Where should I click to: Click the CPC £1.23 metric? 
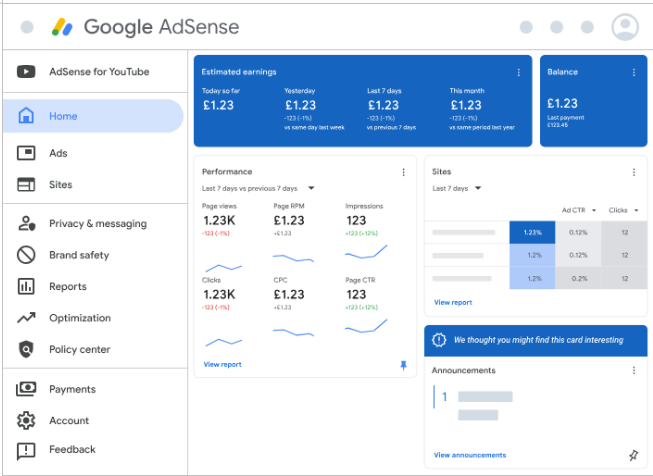pos(289,294)
